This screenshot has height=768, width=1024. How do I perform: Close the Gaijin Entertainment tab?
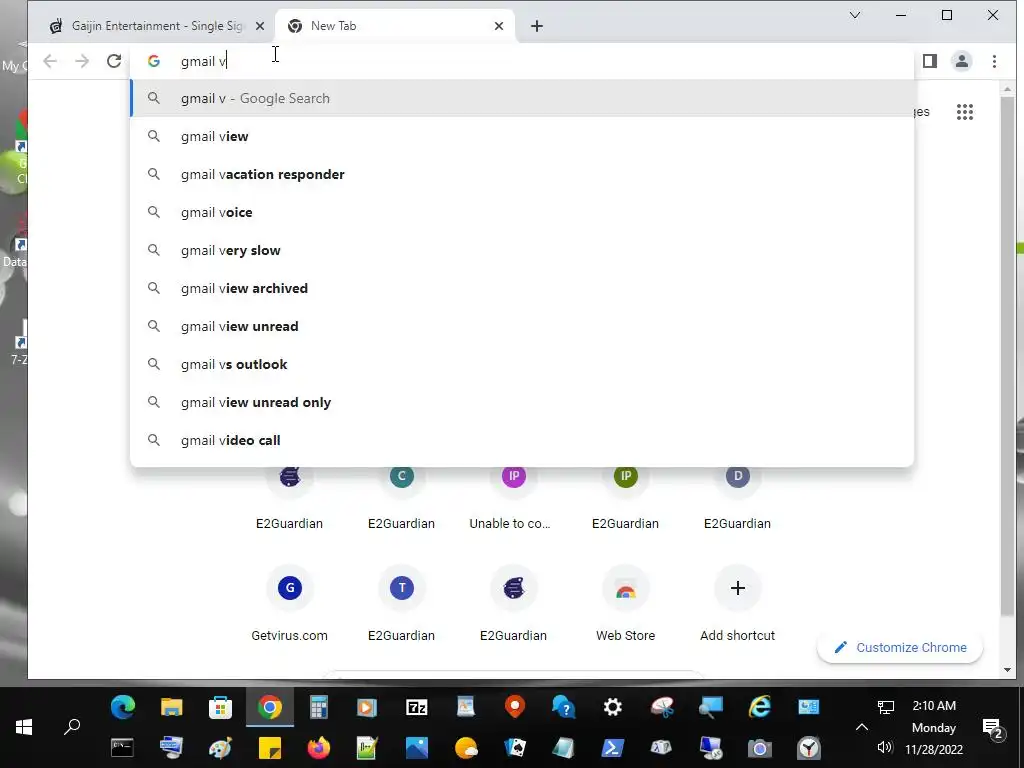pyautogui.click(x=260, y=26)
